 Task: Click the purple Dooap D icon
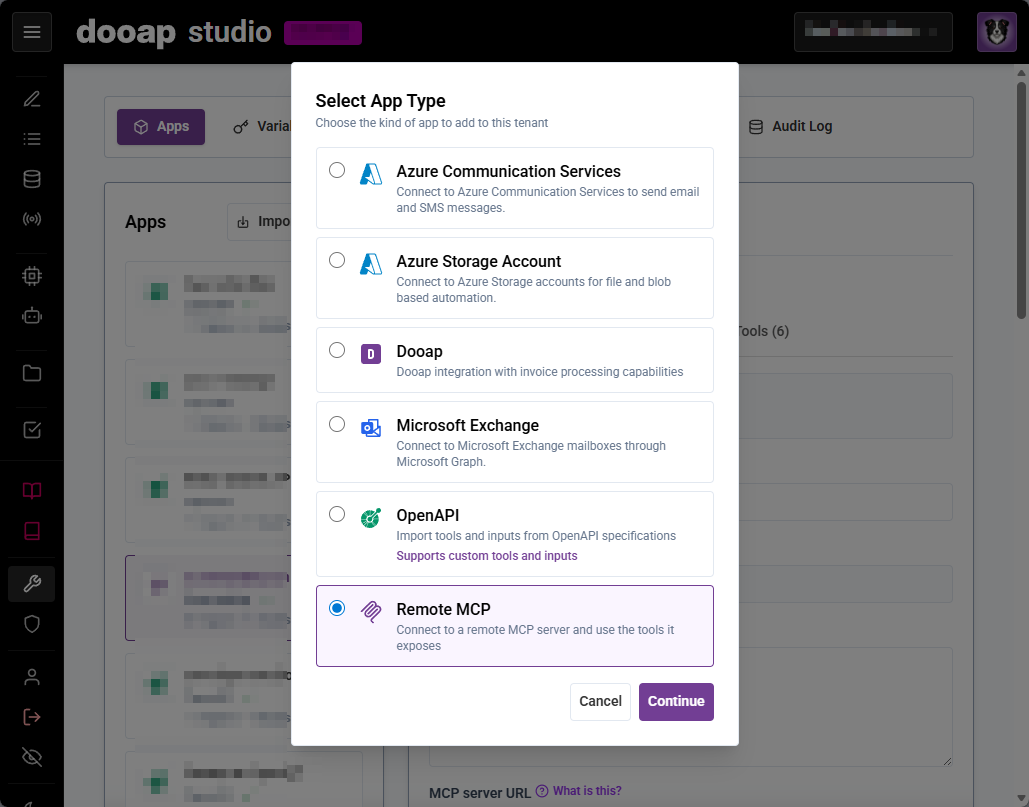(x=371, y=354)
